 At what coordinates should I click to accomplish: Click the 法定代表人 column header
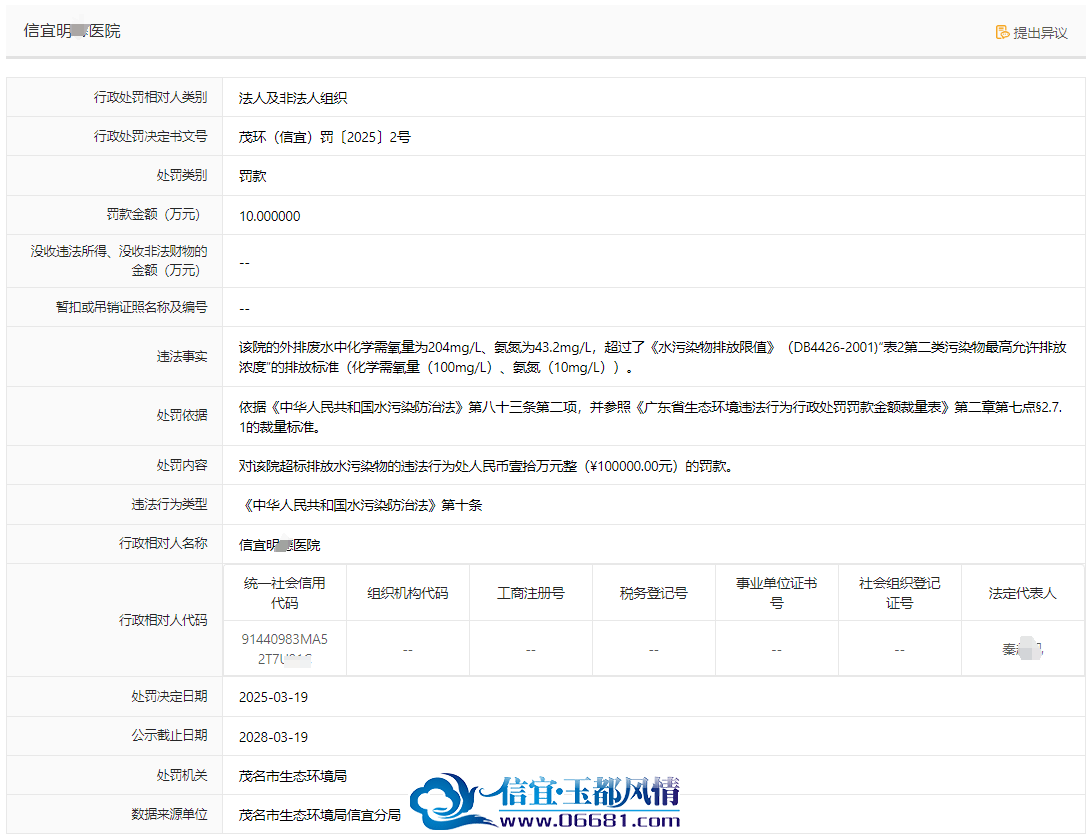1022,593
